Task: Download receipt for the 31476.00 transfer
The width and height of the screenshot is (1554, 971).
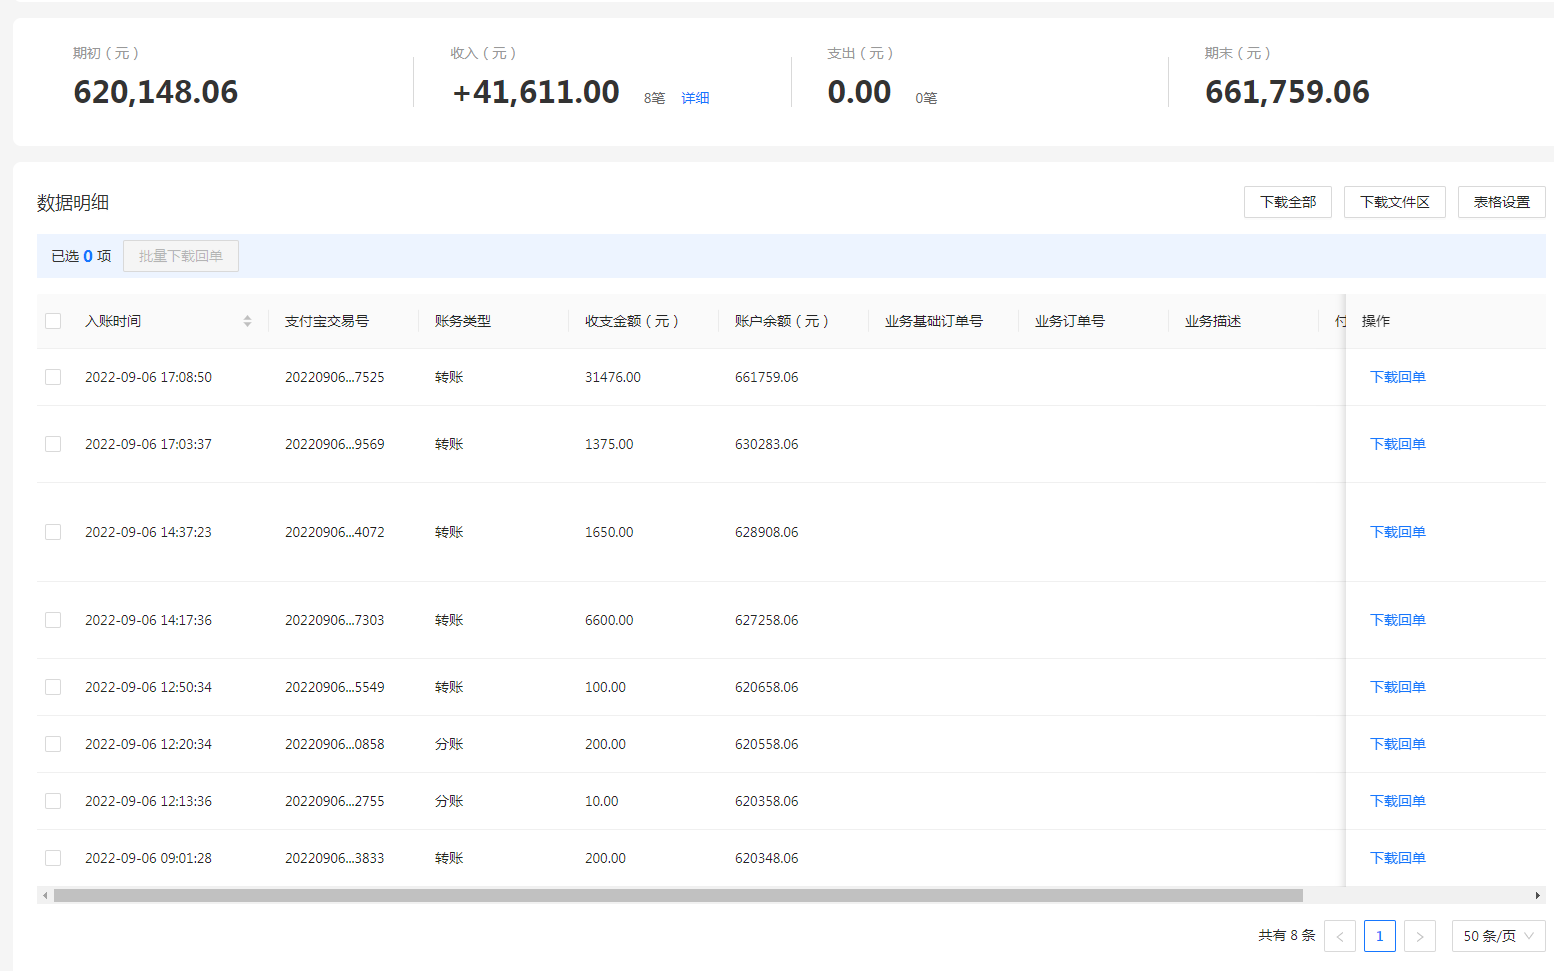Action: (1397, 377)
